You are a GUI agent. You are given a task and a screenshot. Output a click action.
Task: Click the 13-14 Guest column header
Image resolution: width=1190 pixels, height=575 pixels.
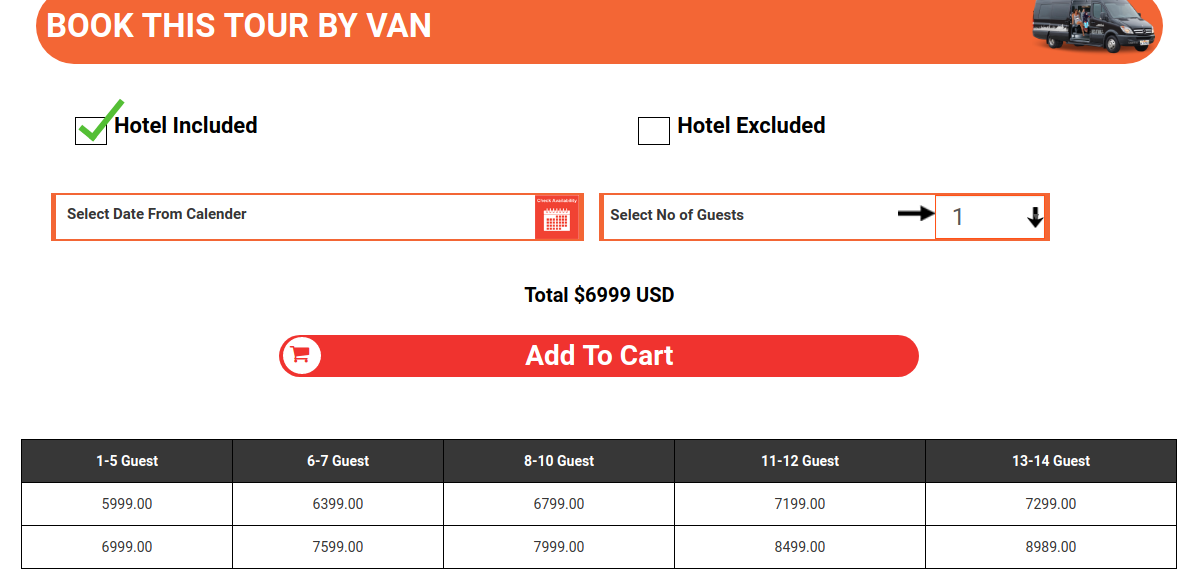(x=1050, y=461)
